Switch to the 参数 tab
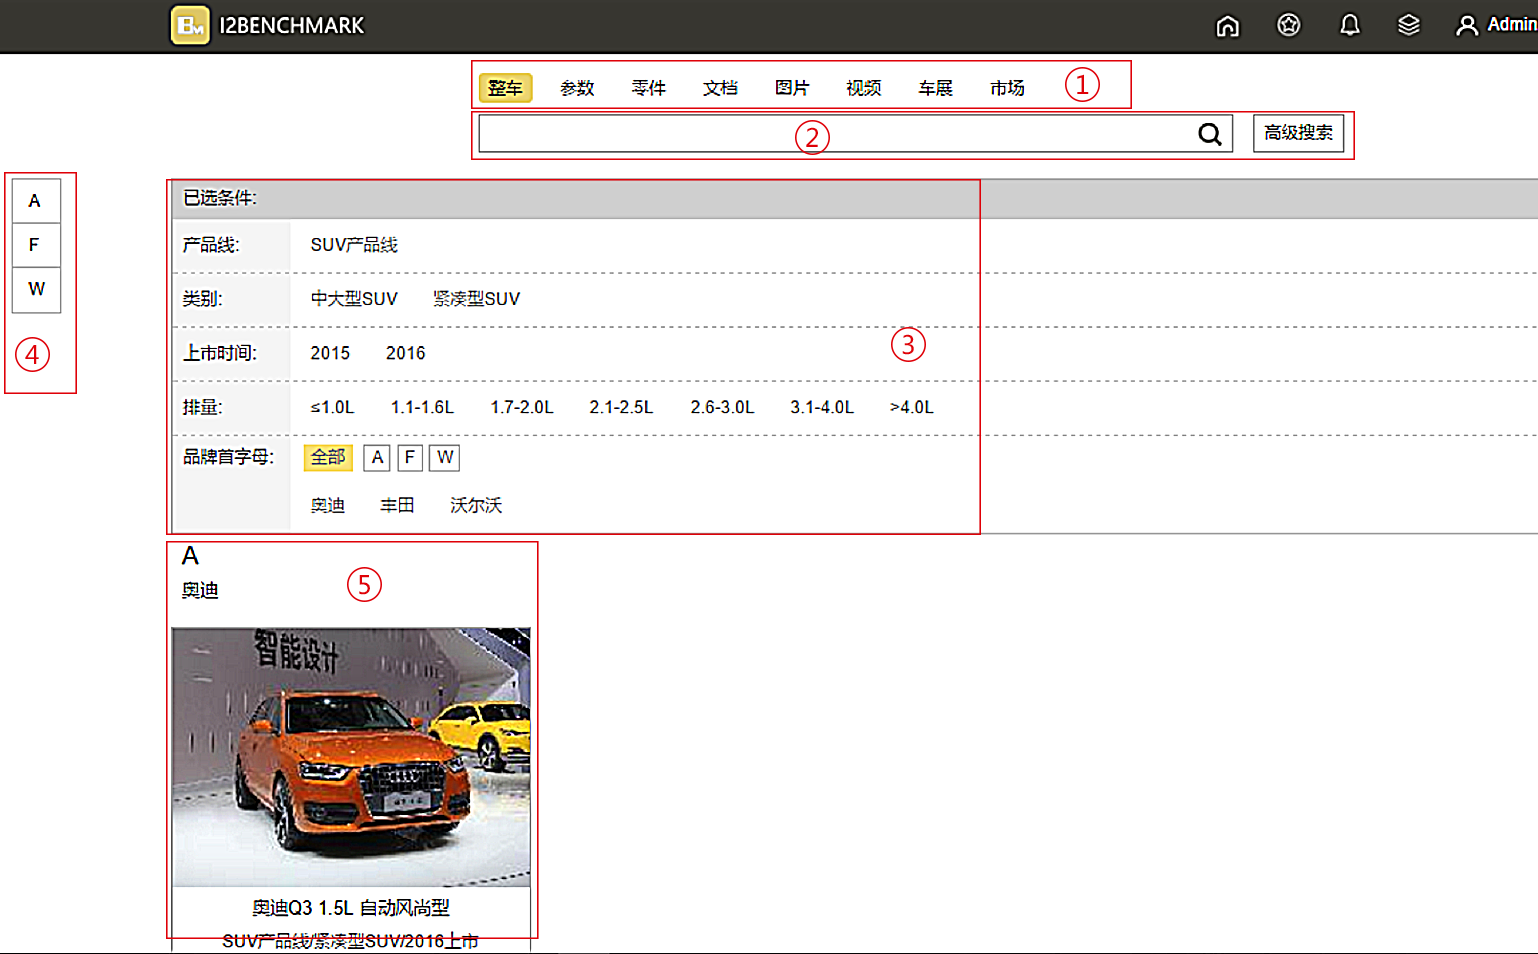 [x=577, y=88]
